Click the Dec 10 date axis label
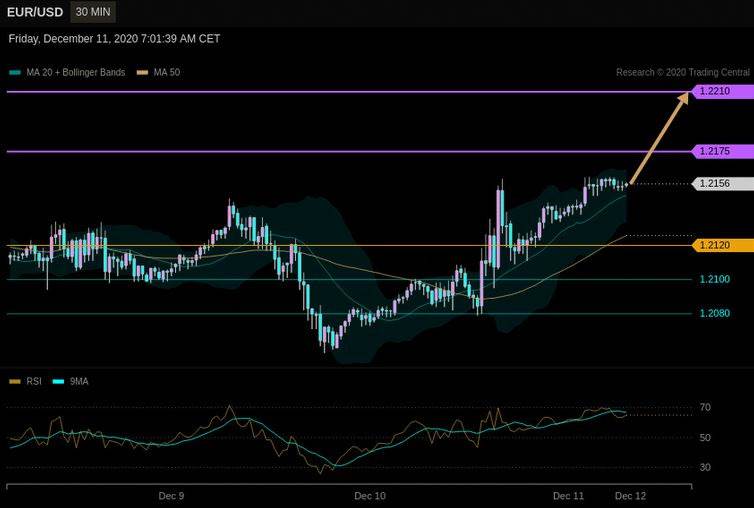The width and height of the screenshot is (754, 508). pyautogui.click(x=370, y=496)
